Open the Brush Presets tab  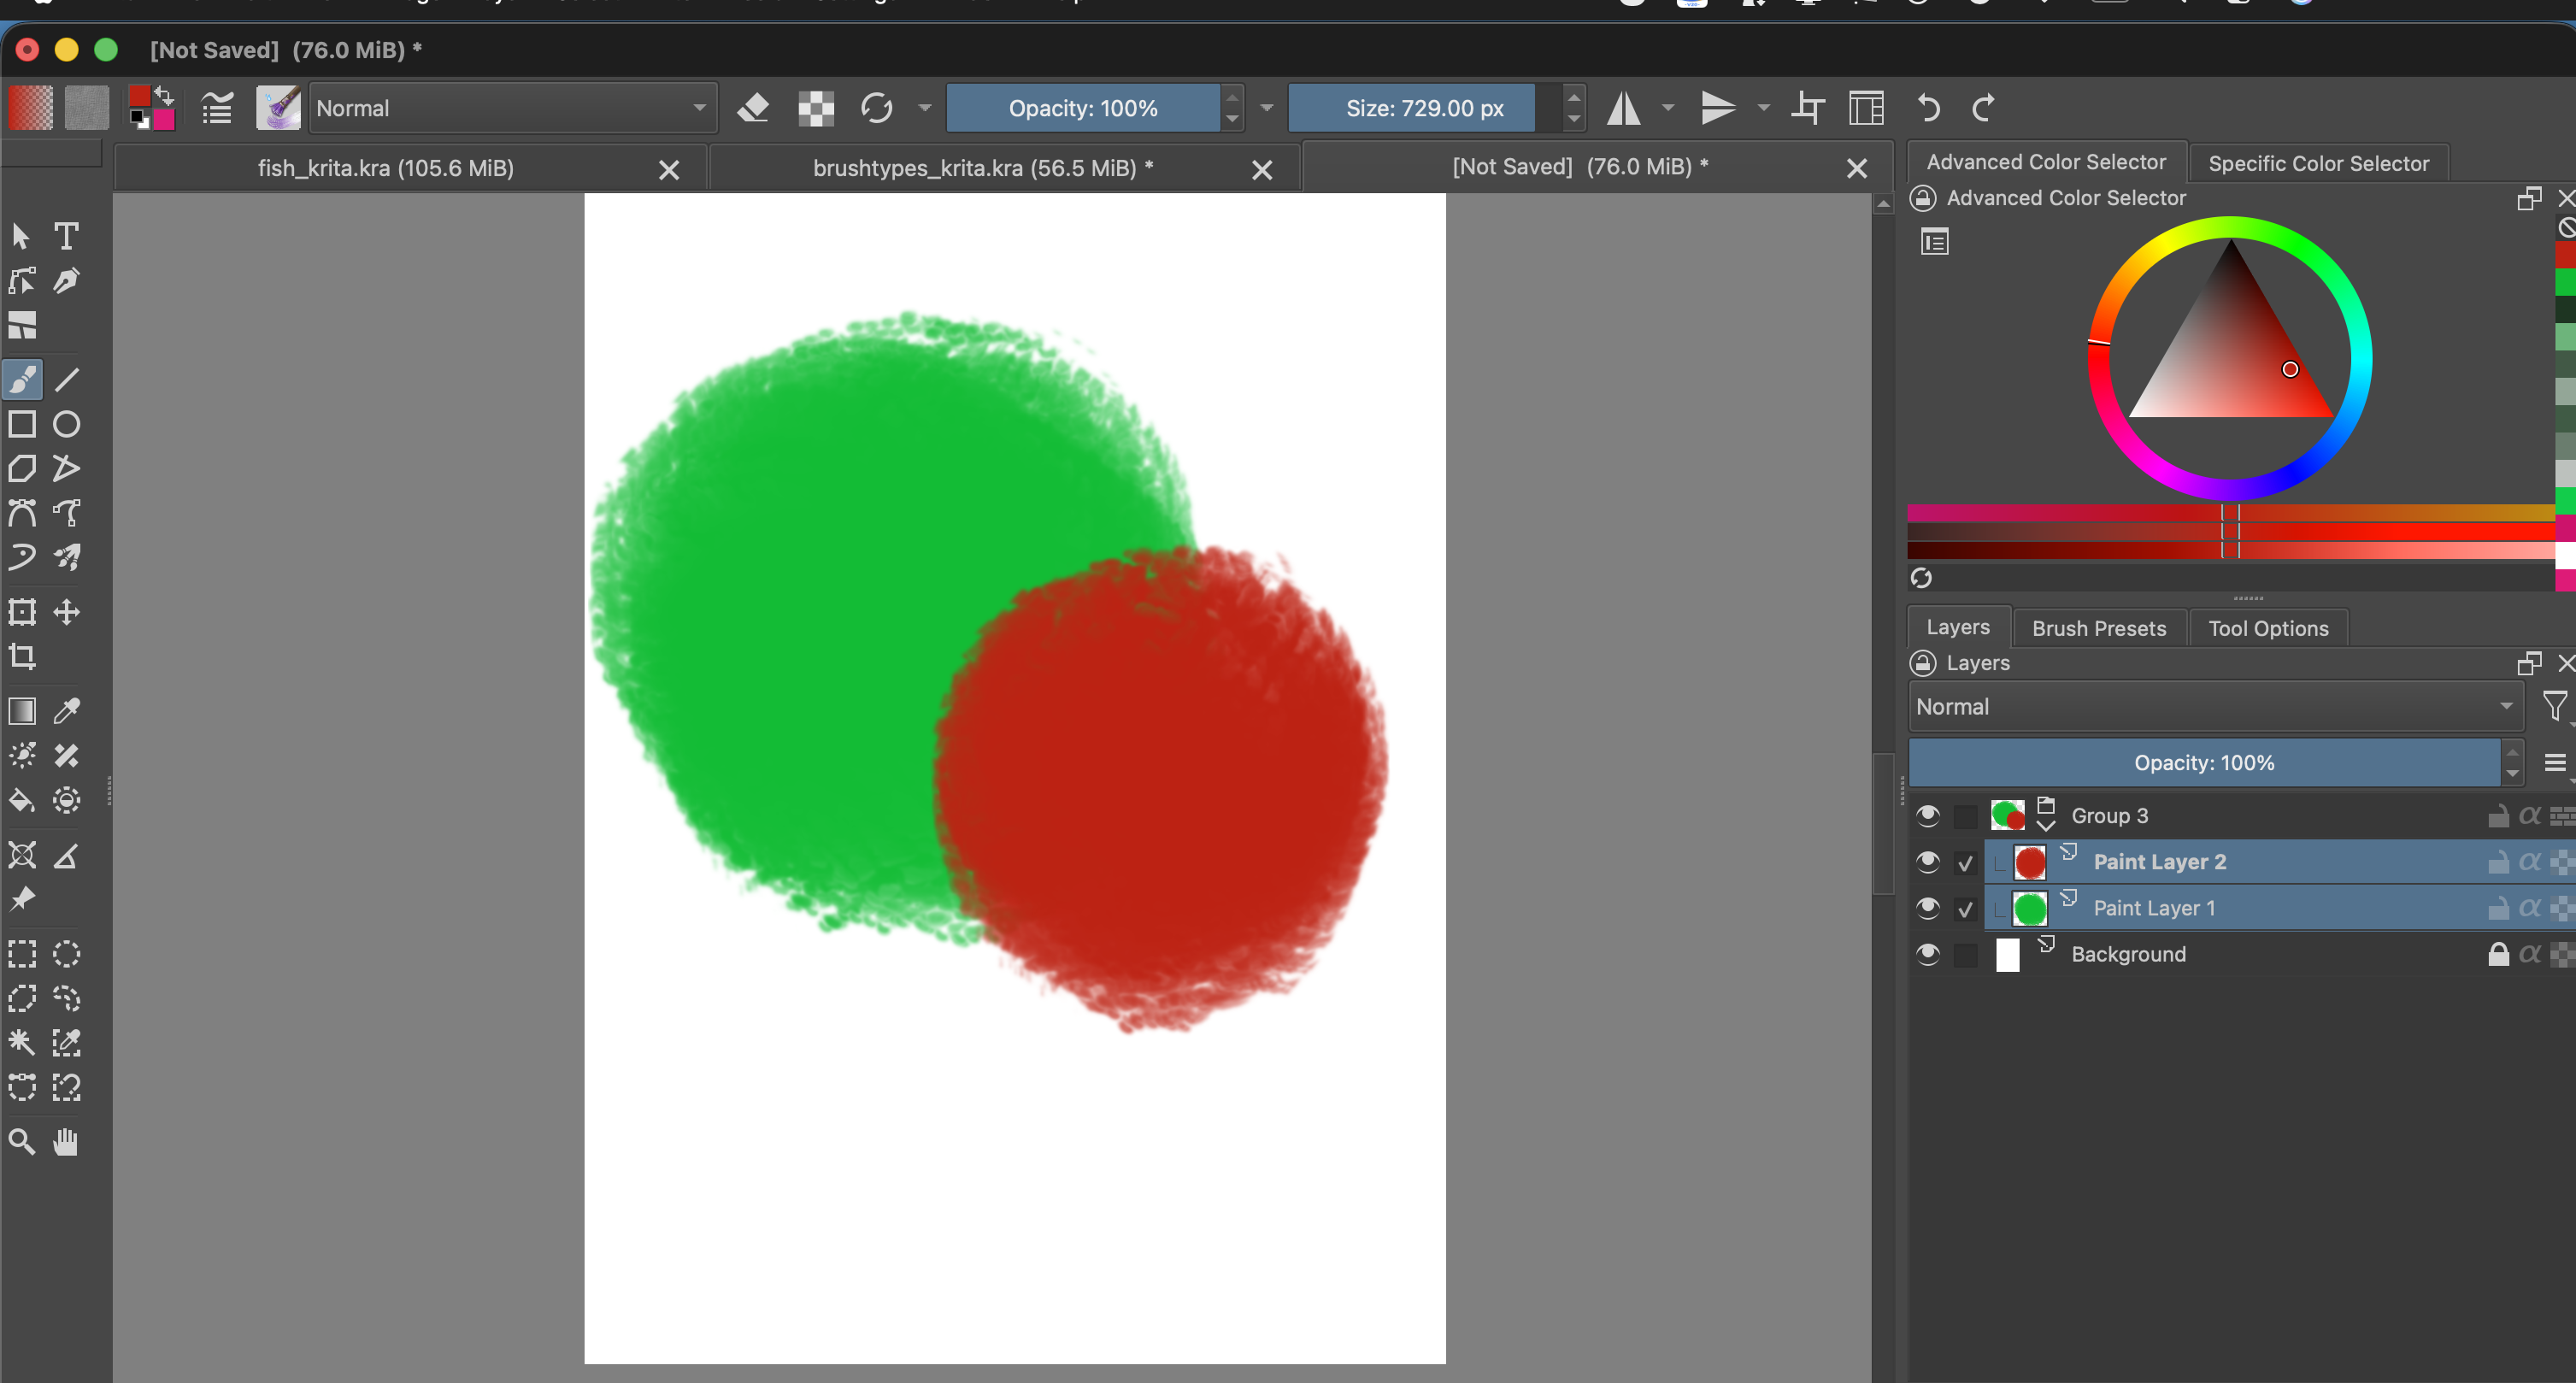2099,628
